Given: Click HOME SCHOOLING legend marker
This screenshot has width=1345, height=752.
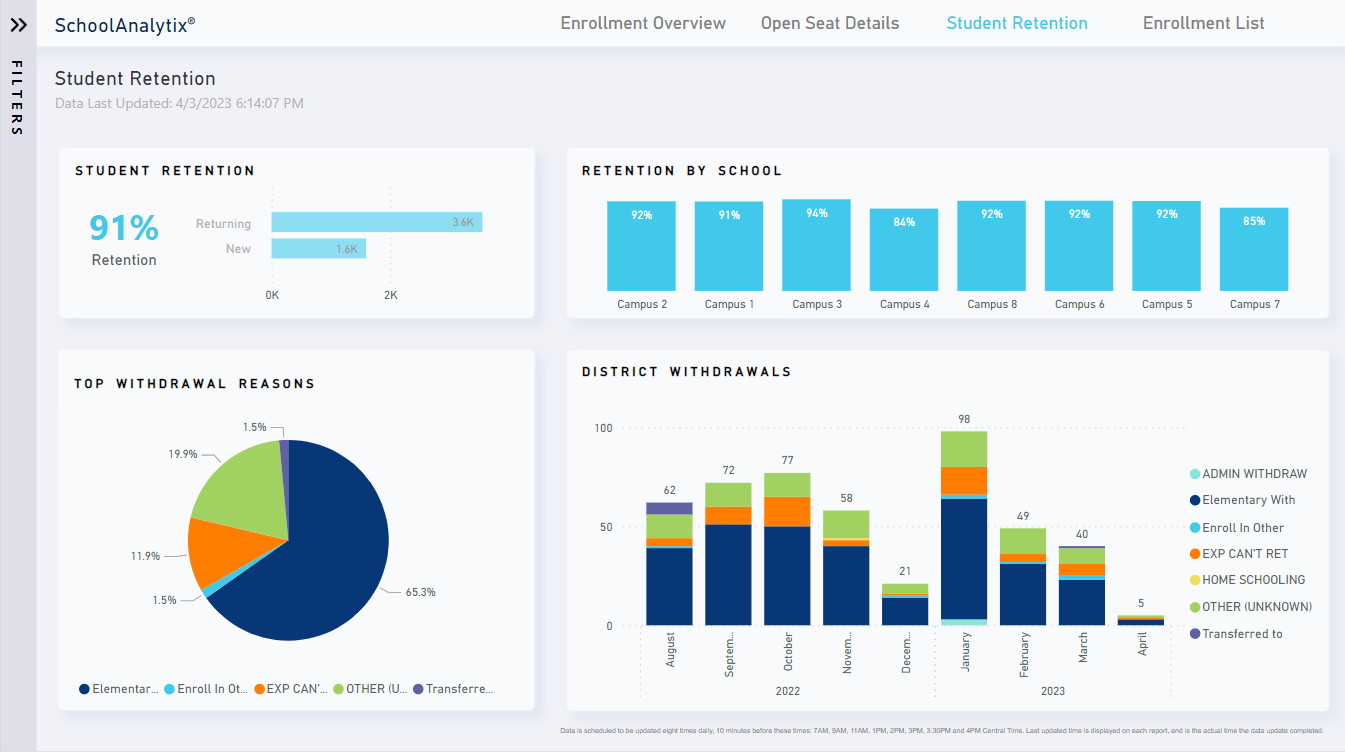Looking at the screenshot, I should pyautogui.click(x=1195, y=580).
